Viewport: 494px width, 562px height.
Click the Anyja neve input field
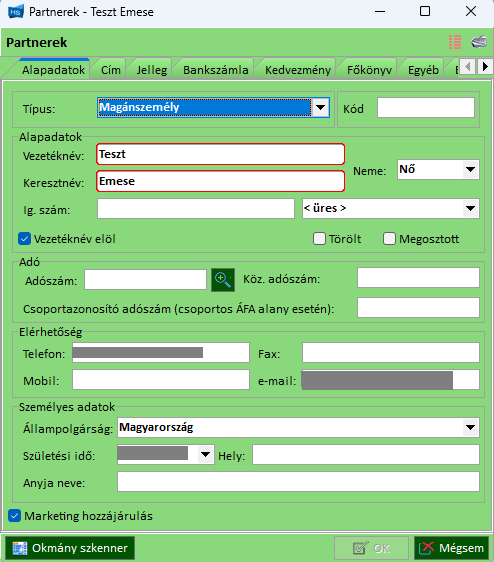(x=298, y=481)
